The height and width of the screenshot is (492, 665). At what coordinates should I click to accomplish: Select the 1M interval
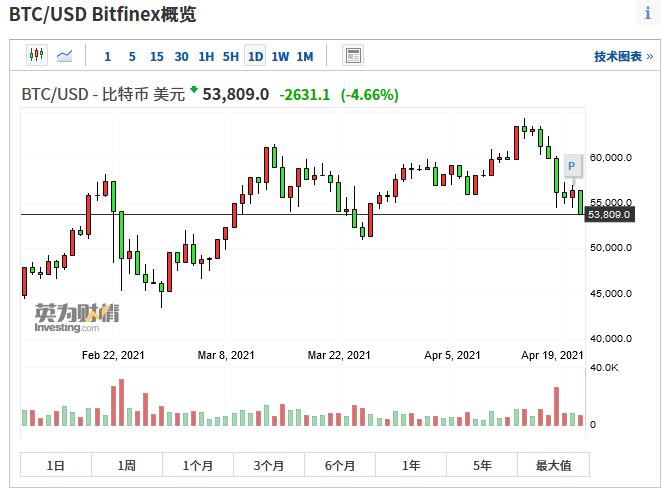coord(305,56)
